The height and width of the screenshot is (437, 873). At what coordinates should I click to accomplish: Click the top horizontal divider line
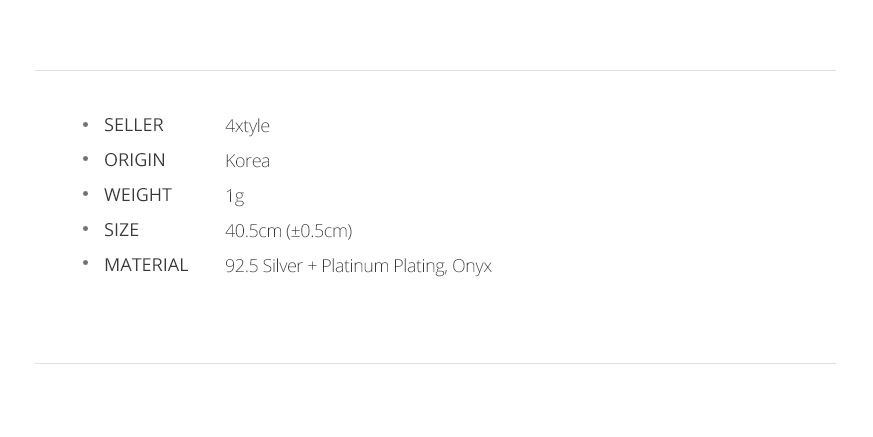[x=435, y=70]
